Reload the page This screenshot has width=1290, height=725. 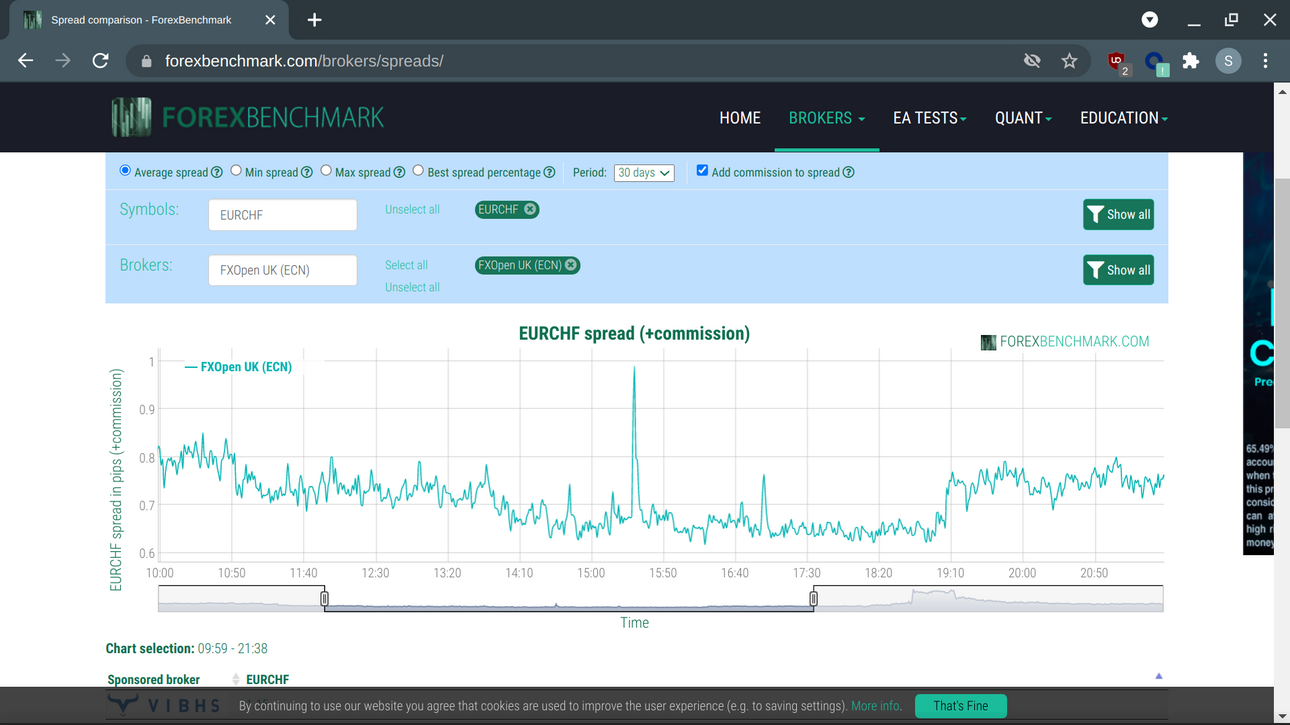click(100, 61)
